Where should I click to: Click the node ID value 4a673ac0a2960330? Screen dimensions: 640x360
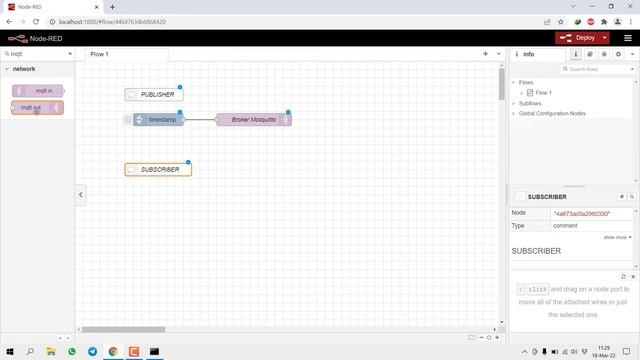point(581,213)
